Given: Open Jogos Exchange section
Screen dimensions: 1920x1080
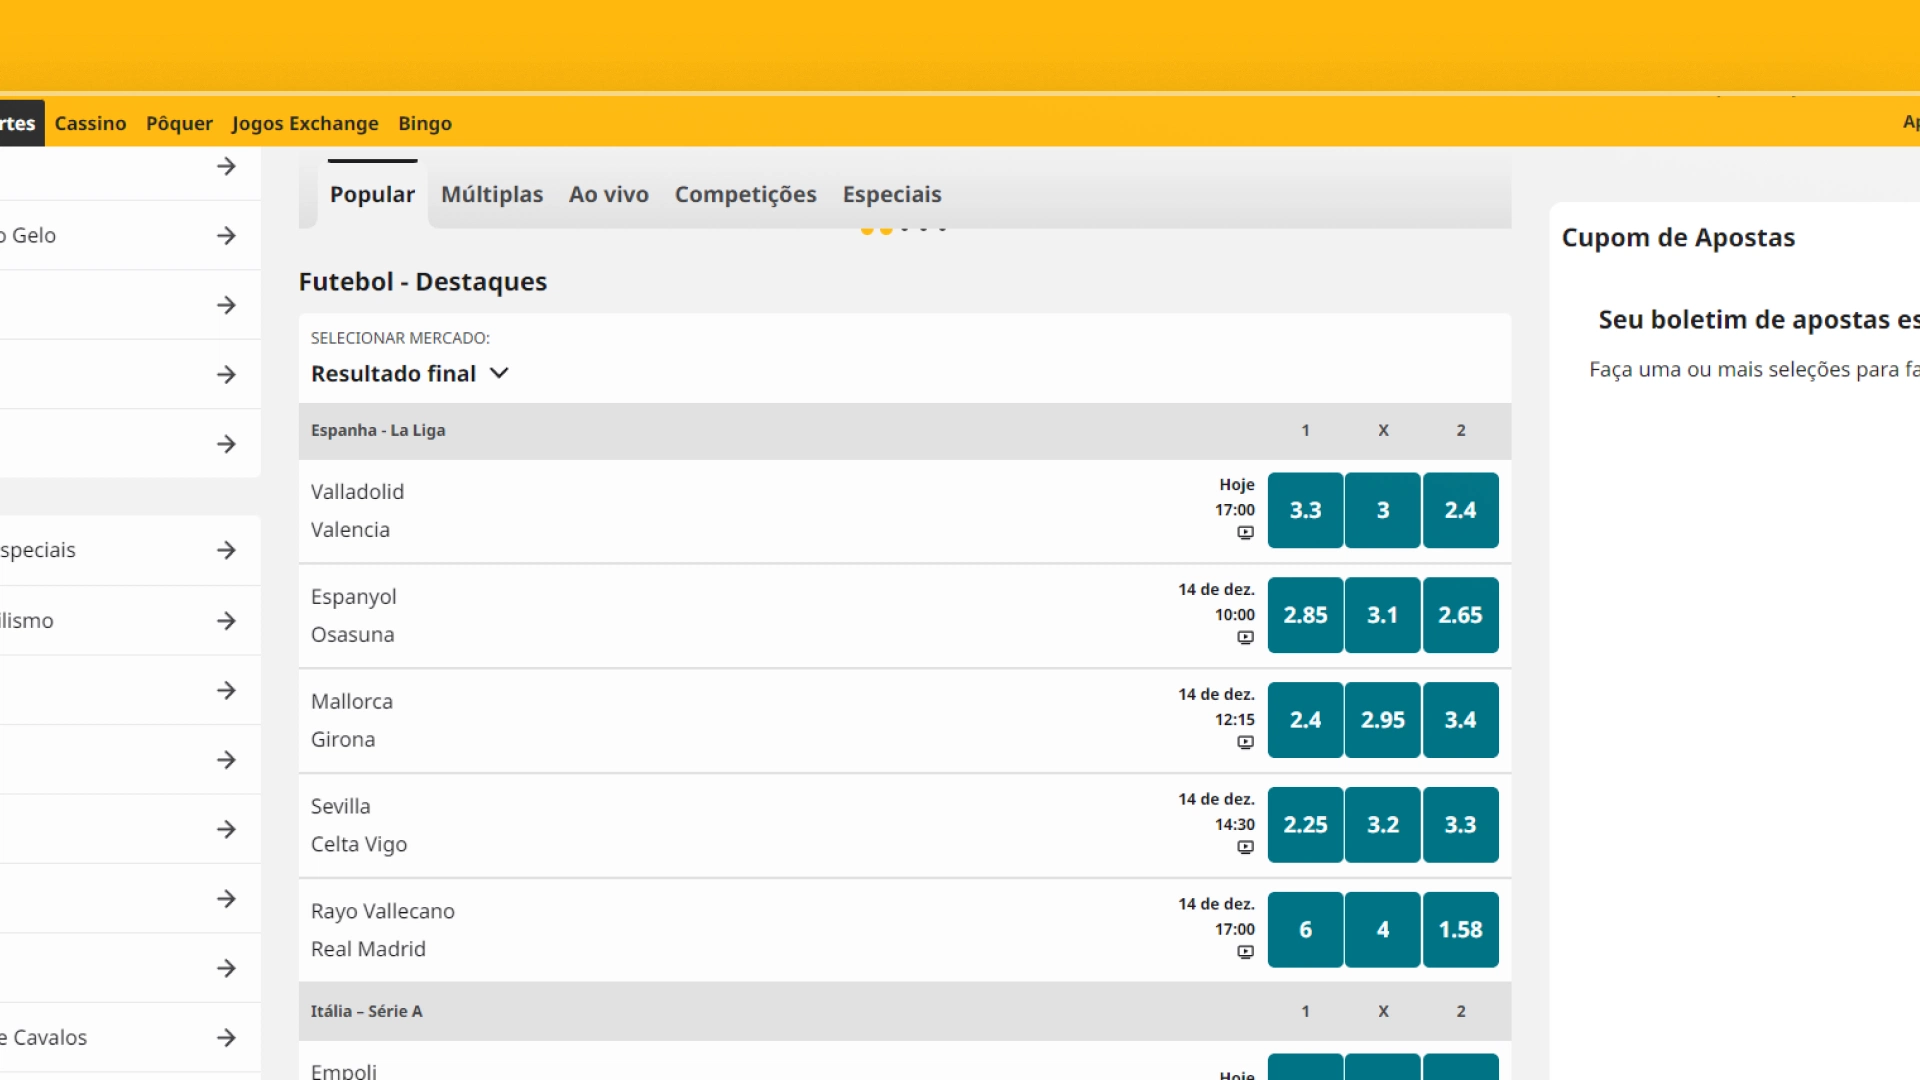Looking at the screenshot, I should (305, 123).
